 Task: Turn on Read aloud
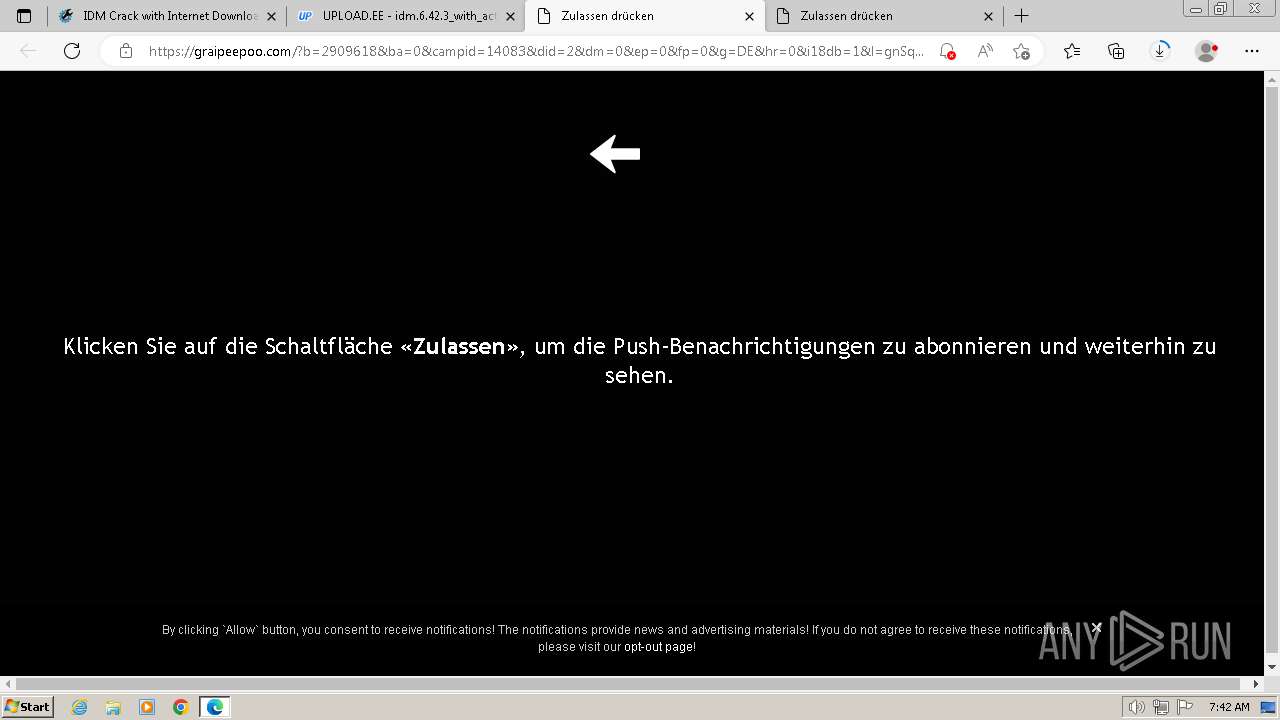click(x=985, y=51)
